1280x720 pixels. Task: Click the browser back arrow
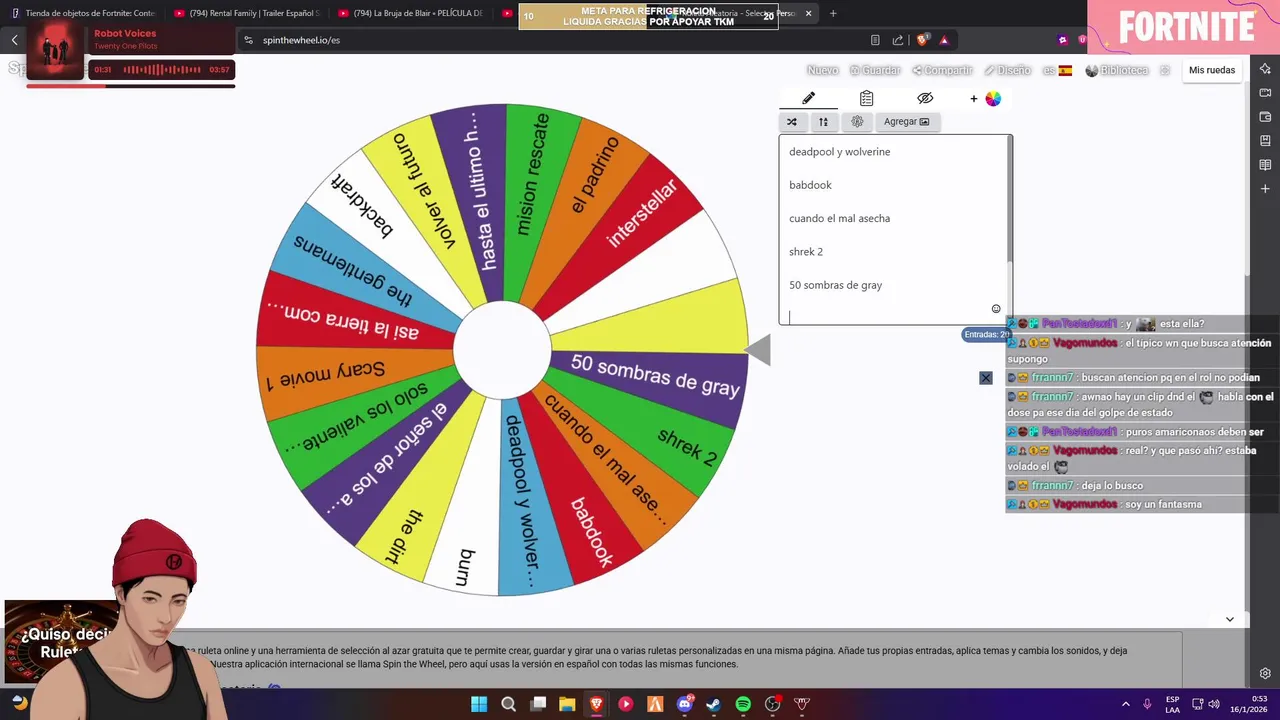[14, 40]
